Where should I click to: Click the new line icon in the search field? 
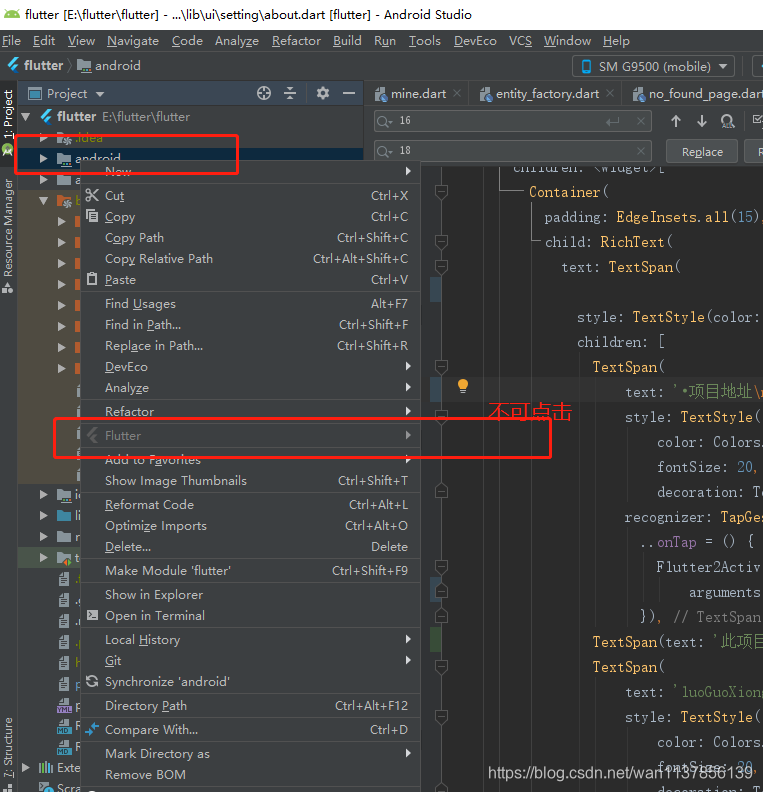pos(613,121)
